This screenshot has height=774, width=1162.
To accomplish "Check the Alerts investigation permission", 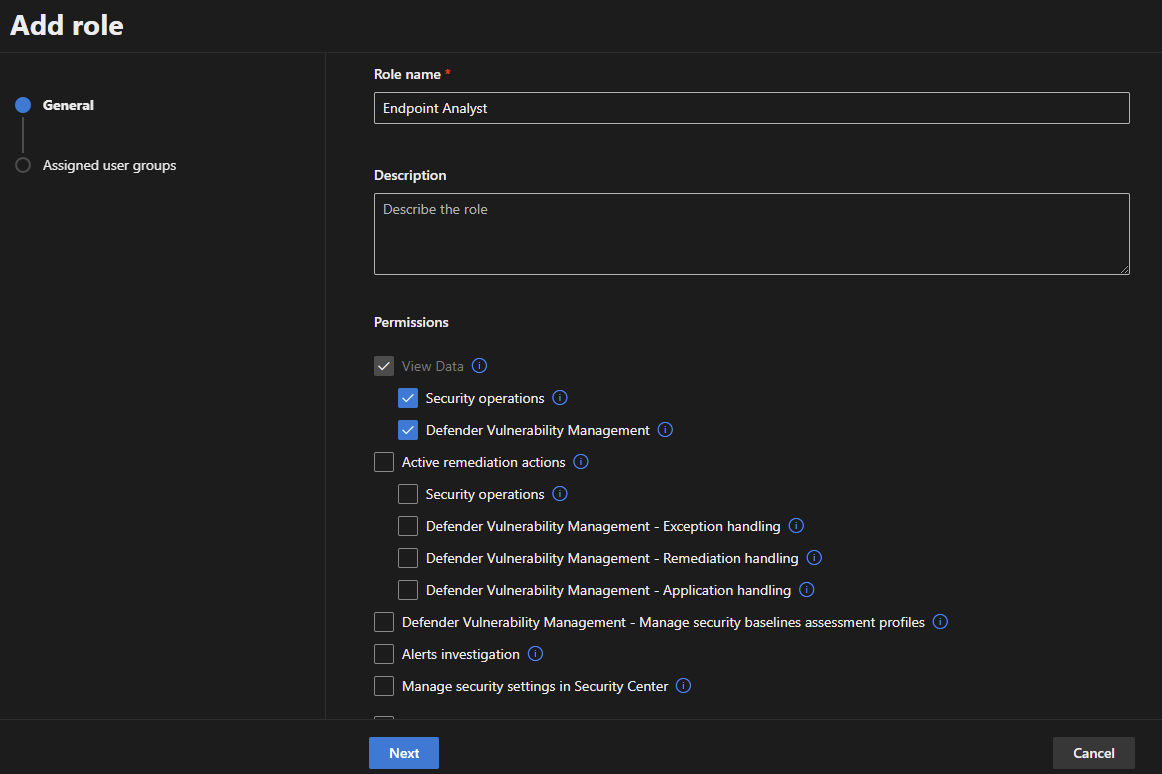I will 384,654.
